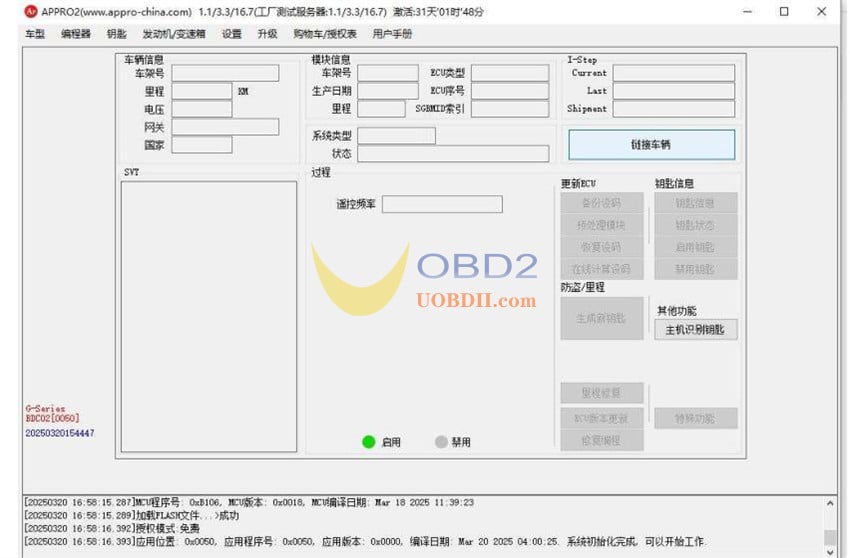The image size is (850, 558).
Task: Minimize the APPRO2 window
Action: coord(748,11)
